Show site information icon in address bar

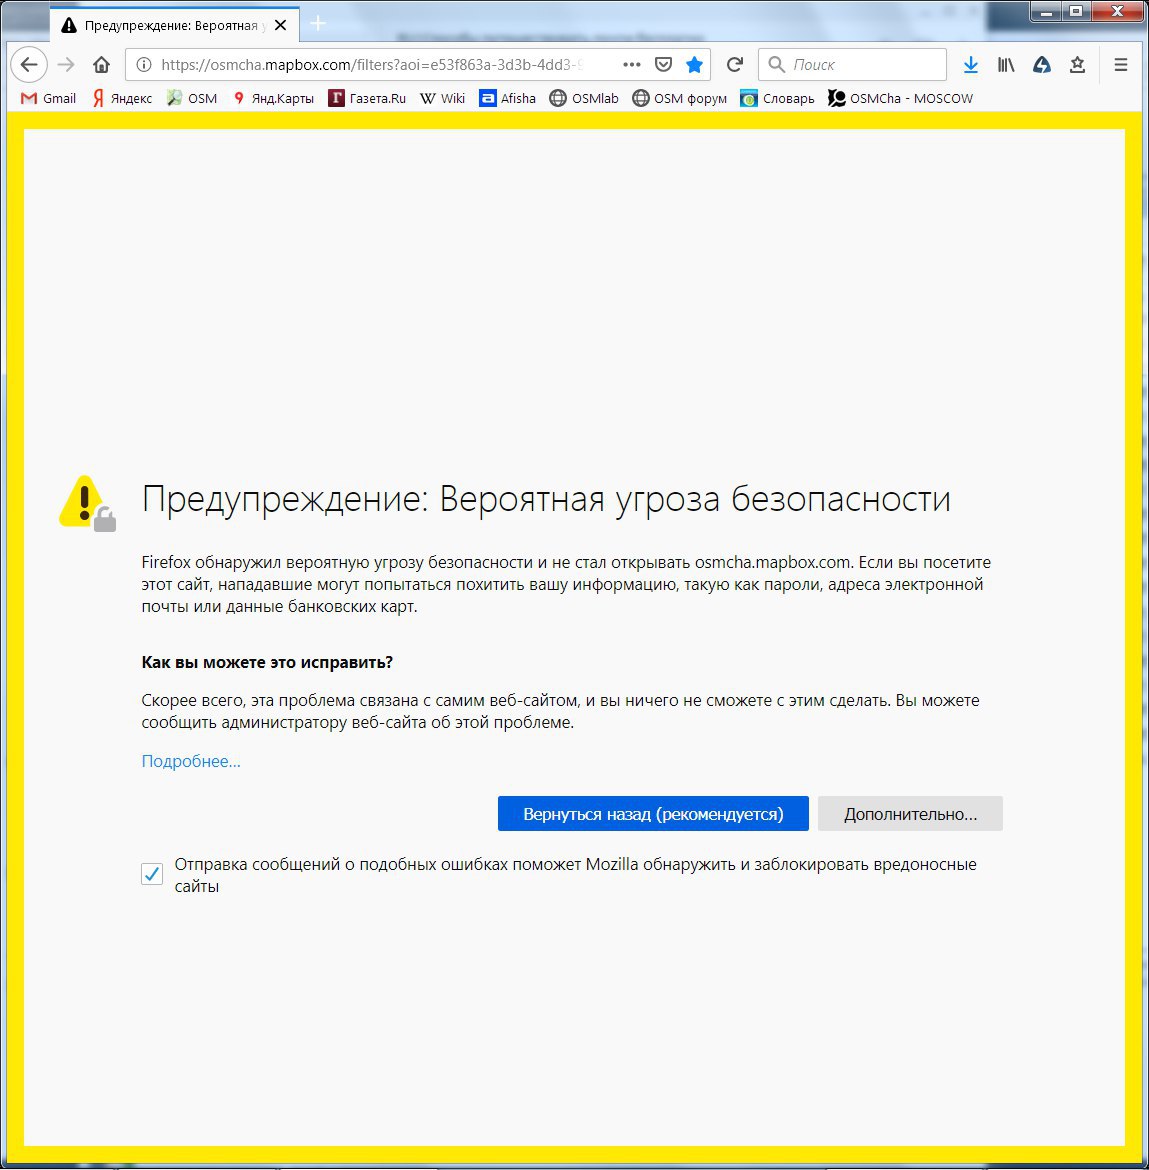pyautogui.click(x=144, y=65)
